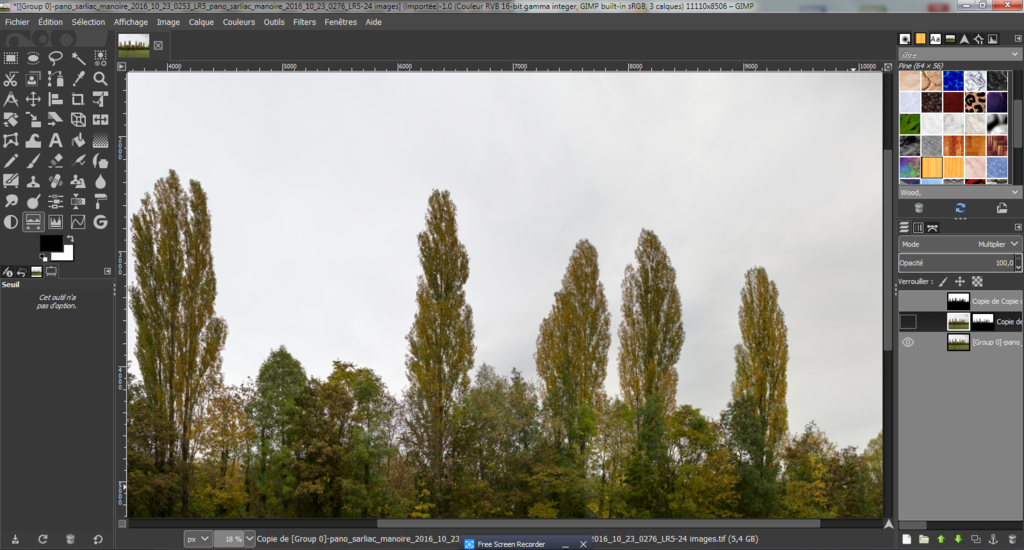Open patterns dock configuration menu
The height and width of the screenshot is (550, 1024).
click(1017, 39)
